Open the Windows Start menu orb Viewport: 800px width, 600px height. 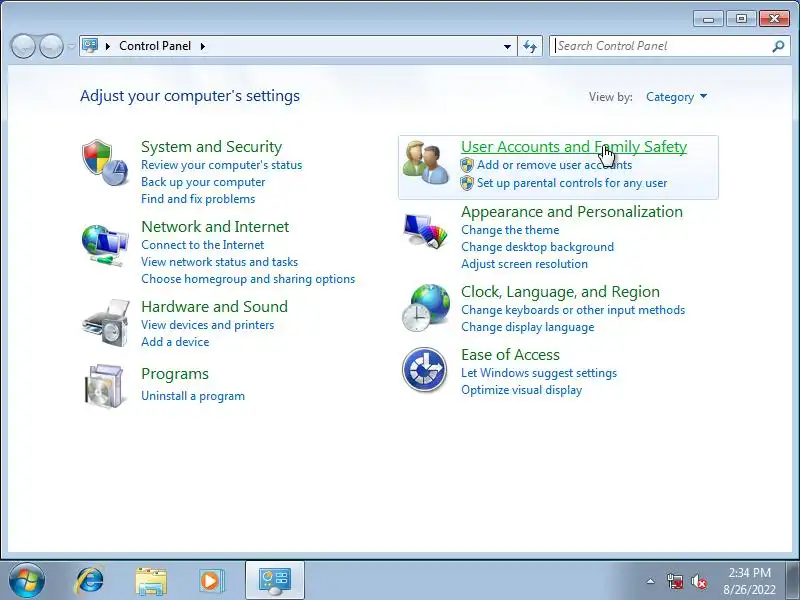(27, 581)
